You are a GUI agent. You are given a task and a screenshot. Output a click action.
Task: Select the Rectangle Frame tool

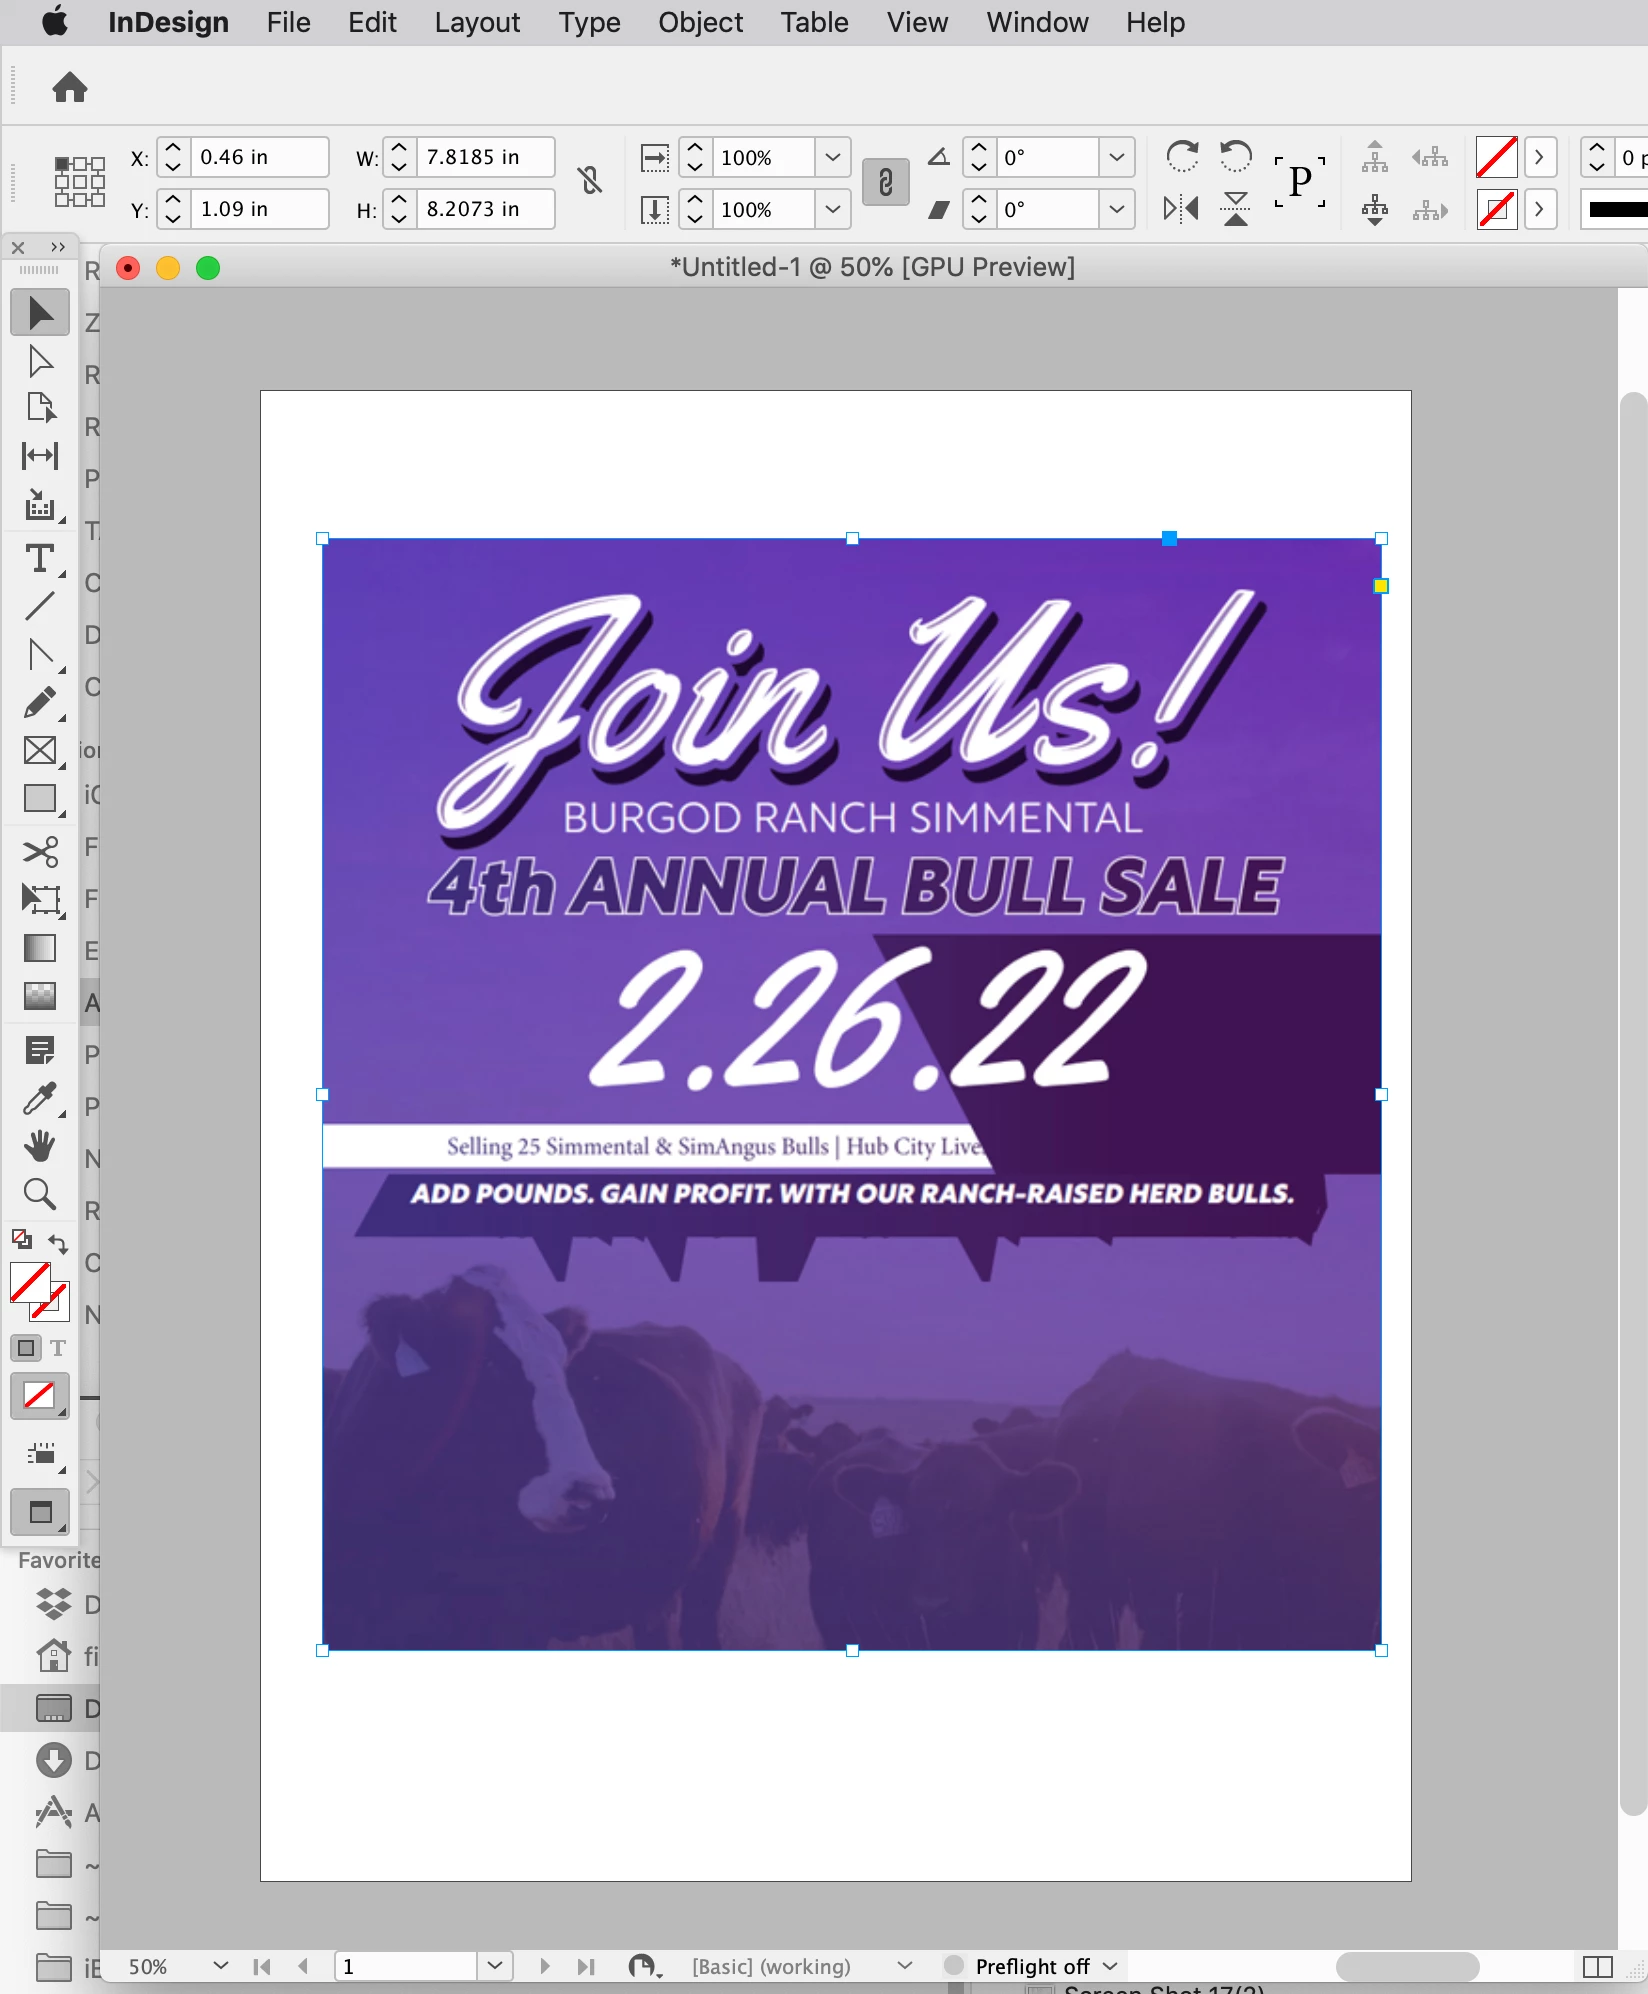pos(40,751)
